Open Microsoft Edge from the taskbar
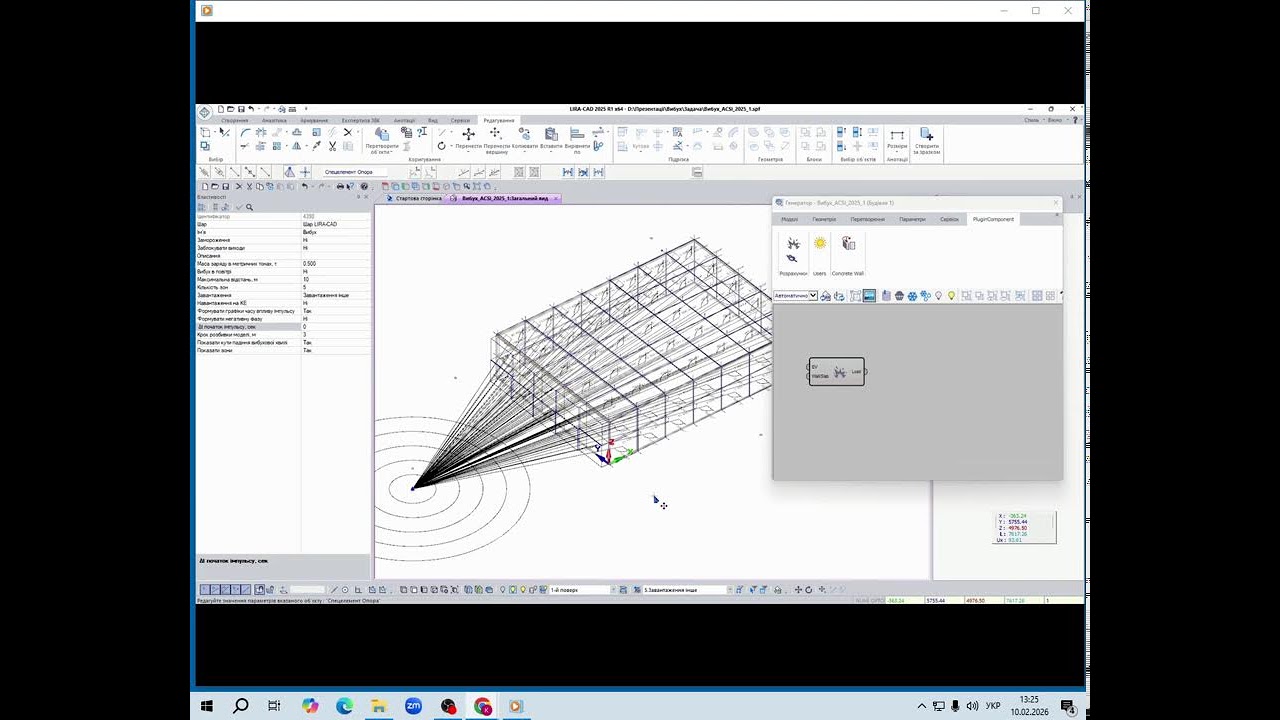 tap(344, 706)
